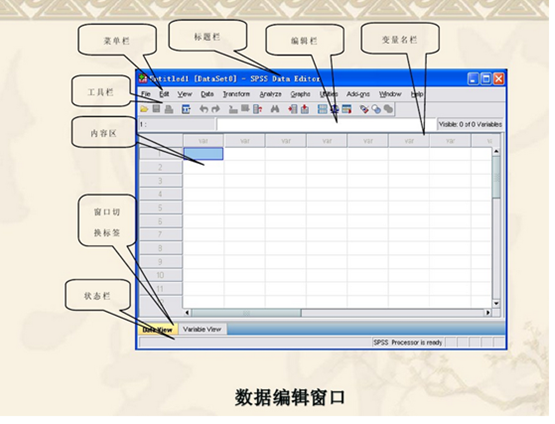Select row header 6
The width and height of the screenshot is (555, 424).
tap(161, 221)
